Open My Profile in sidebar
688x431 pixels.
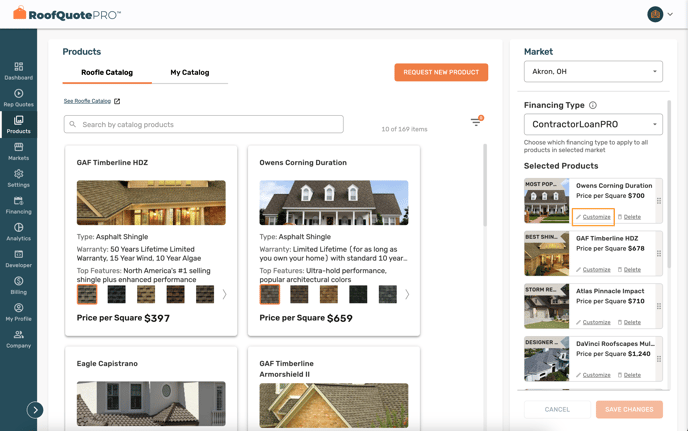(x=18, y=312)
